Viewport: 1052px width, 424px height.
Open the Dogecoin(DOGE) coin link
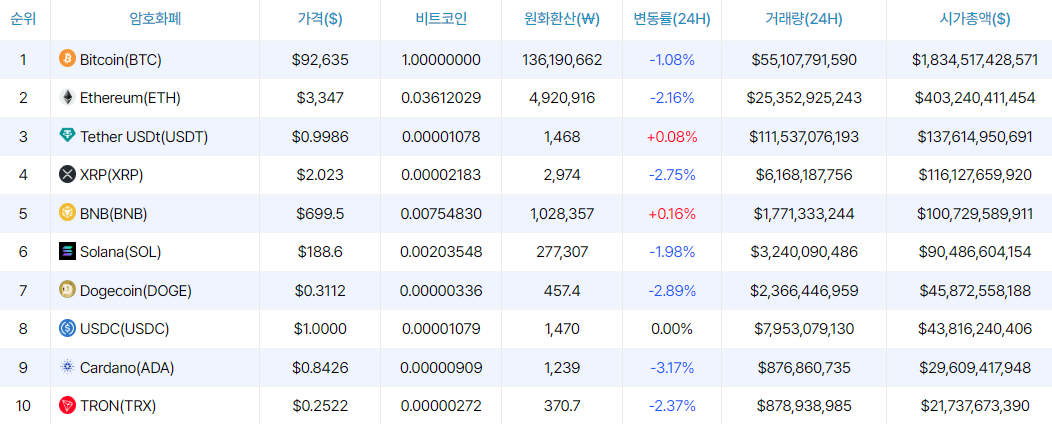[x=136, y=291]
